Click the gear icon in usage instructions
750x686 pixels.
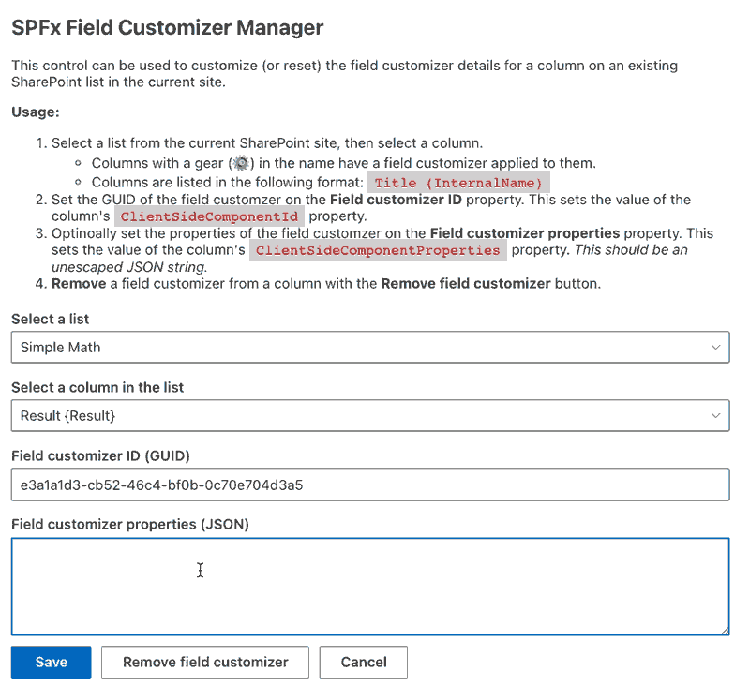pos(241,164)
